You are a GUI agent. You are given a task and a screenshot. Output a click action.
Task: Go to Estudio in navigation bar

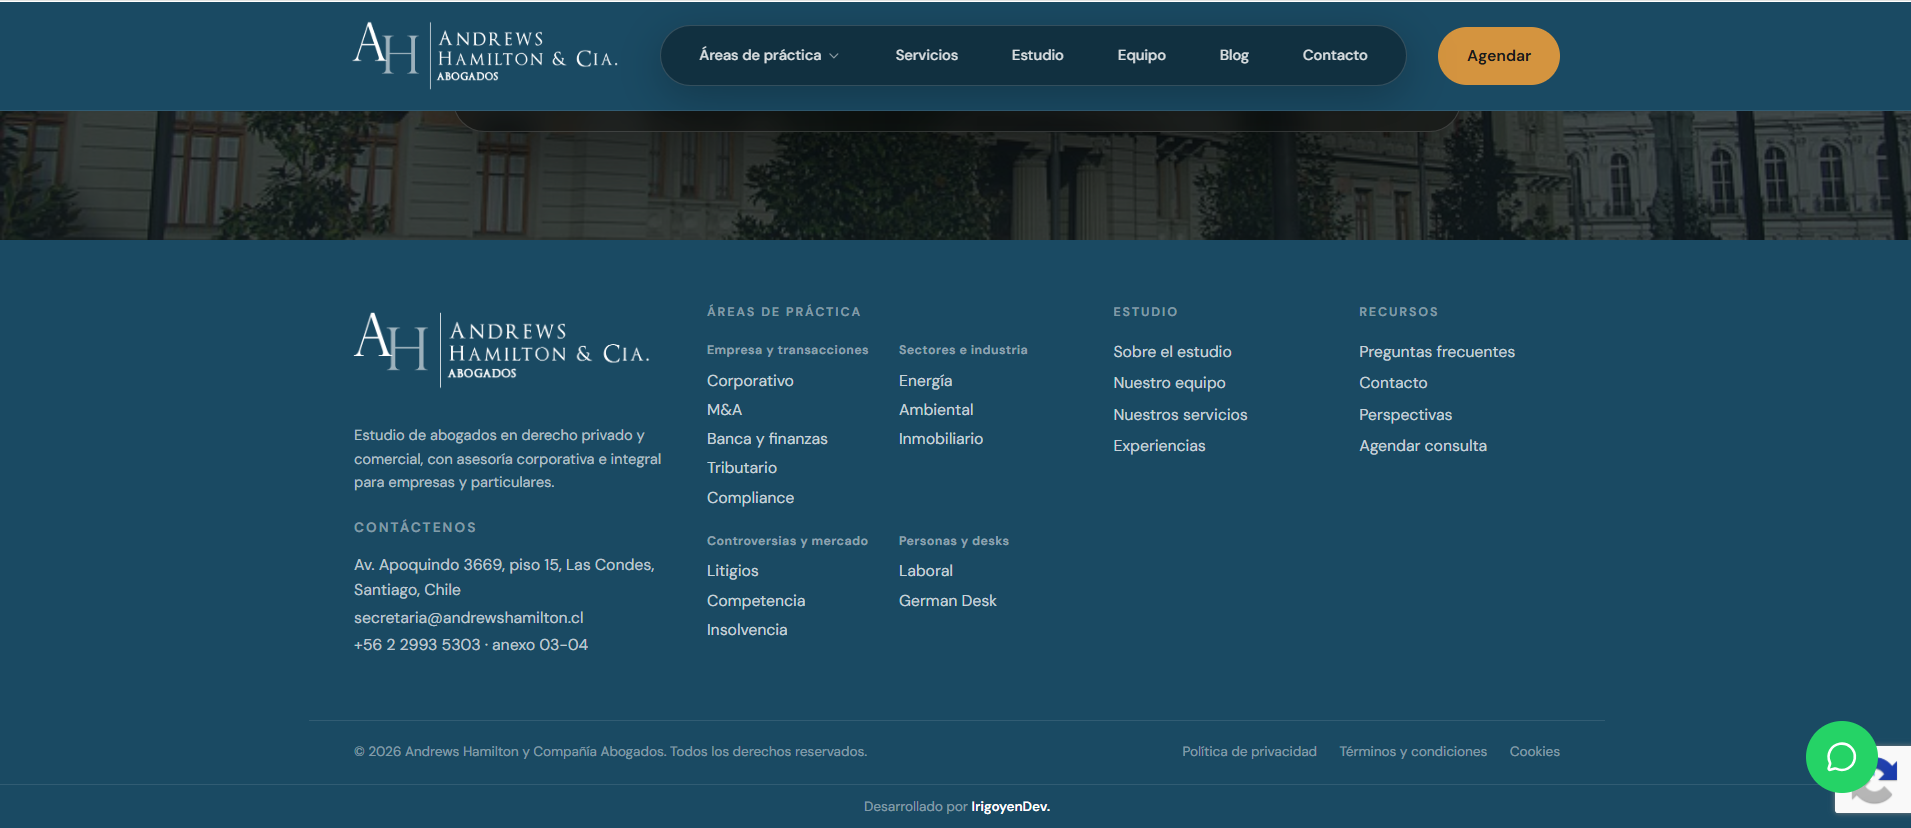1037,55
